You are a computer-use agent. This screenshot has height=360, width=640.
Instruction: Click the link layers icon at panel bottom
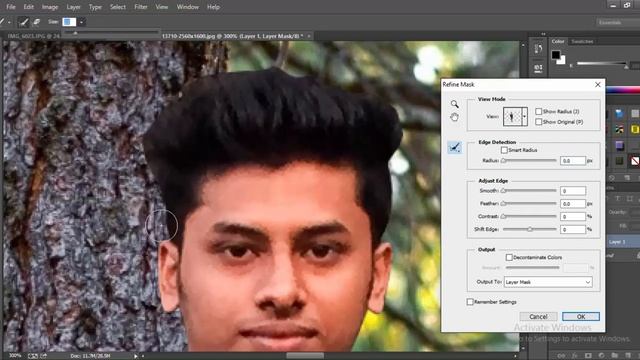tap(561, 356)
